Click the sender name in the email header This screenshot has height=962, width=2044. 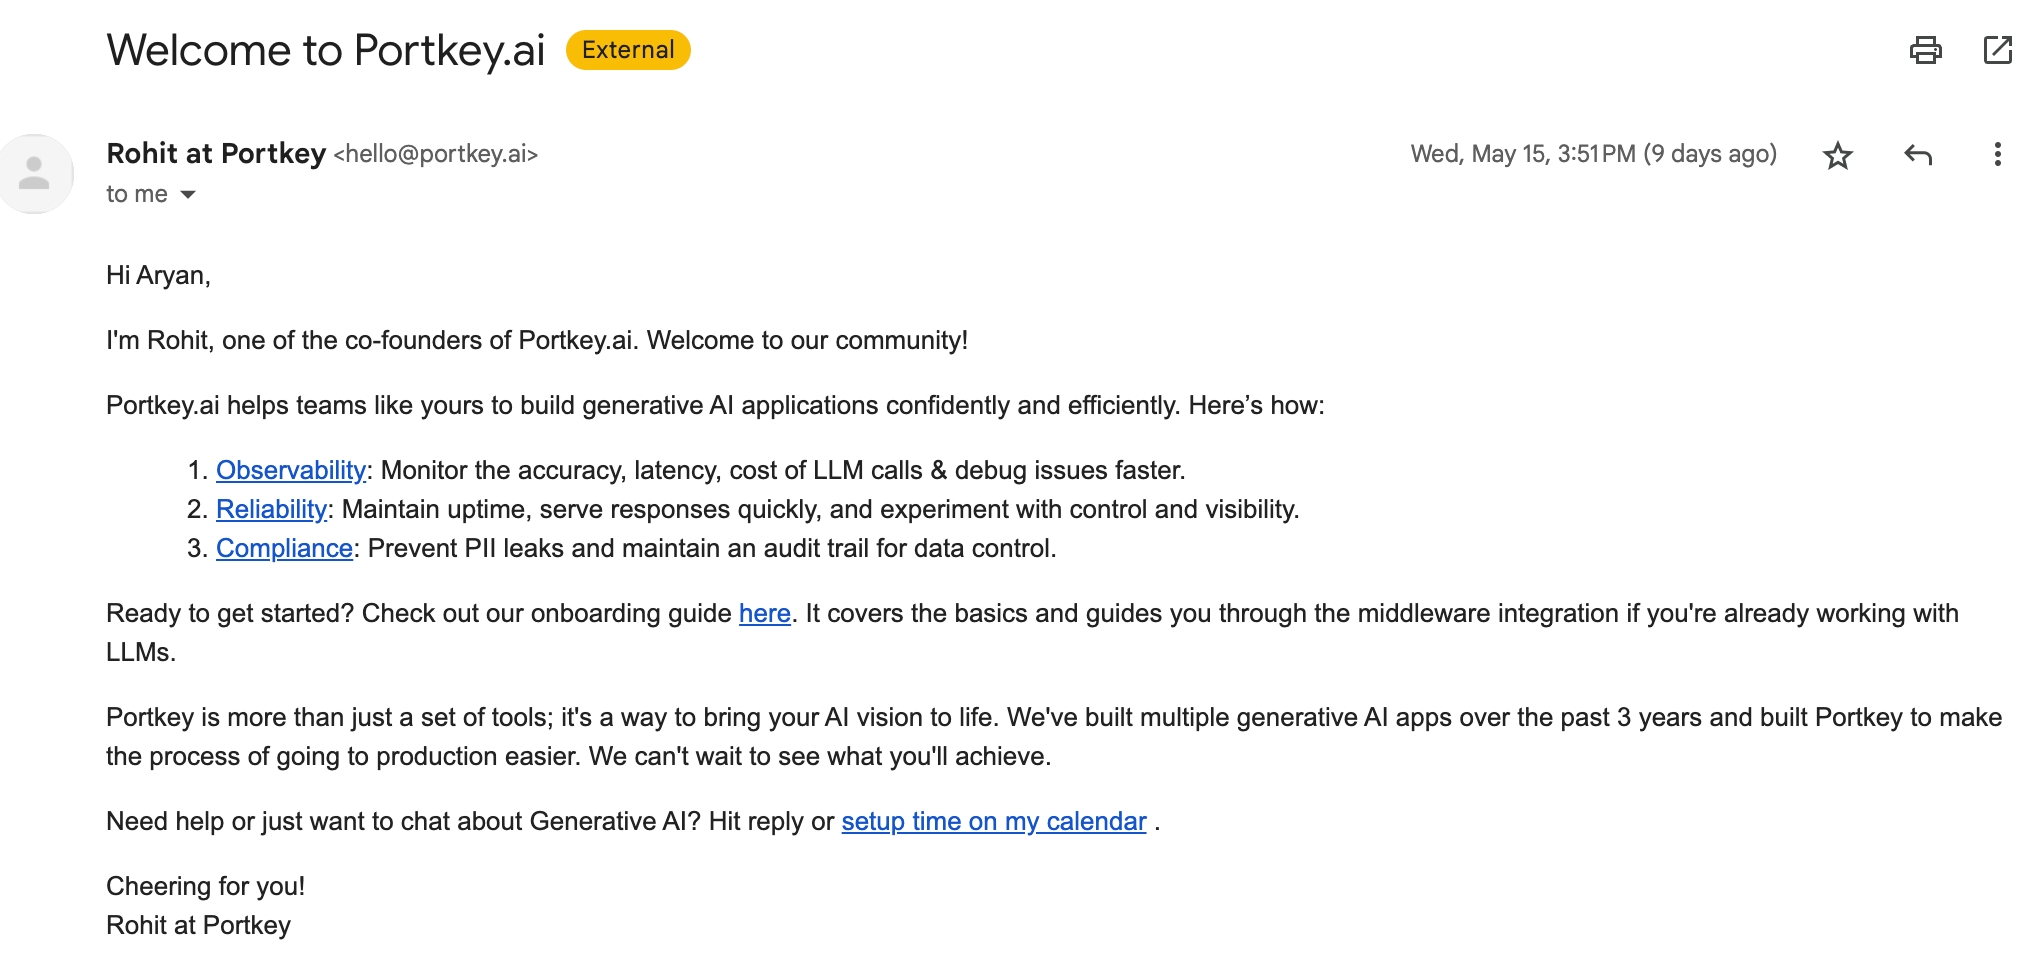(216, 153)
